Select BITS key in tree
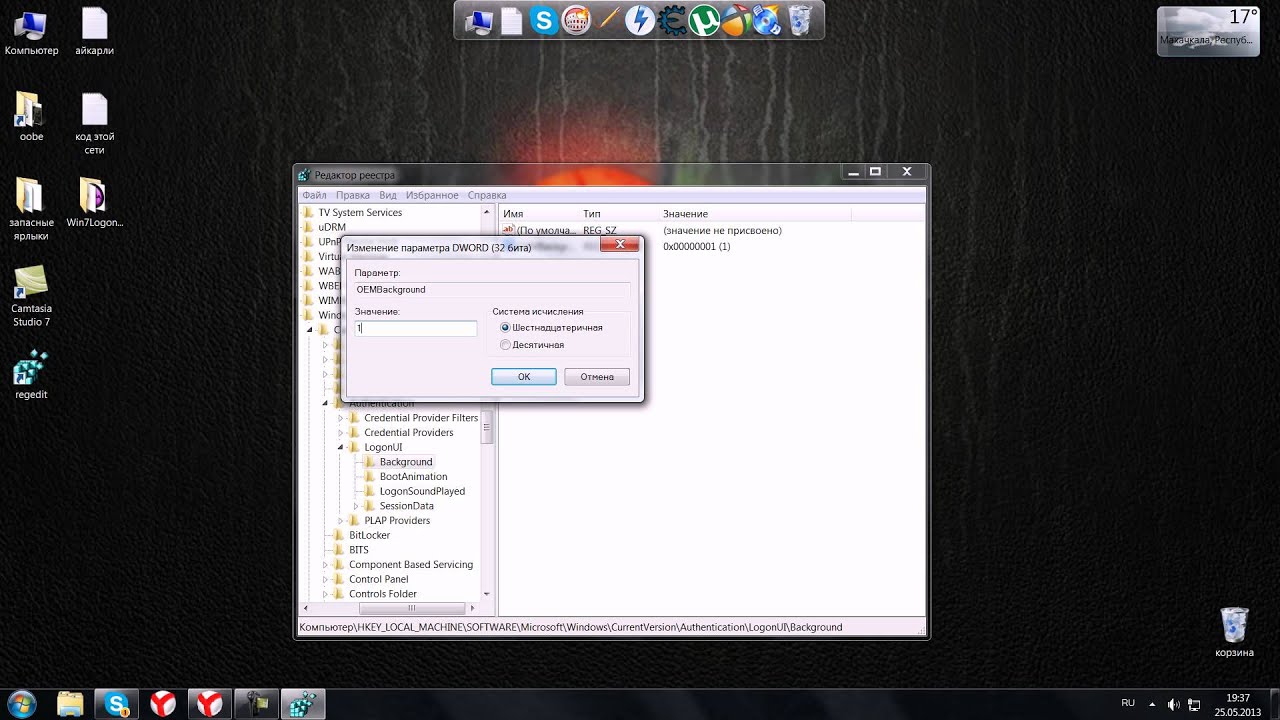1280x720 pixels. coord(358,550)
